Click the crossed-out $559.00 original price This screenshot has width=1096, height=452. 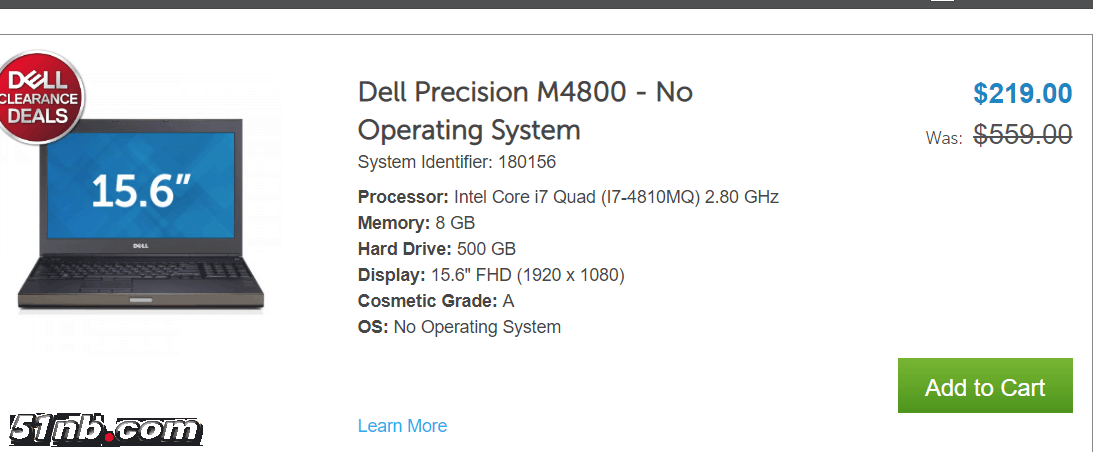(1022, 134)
